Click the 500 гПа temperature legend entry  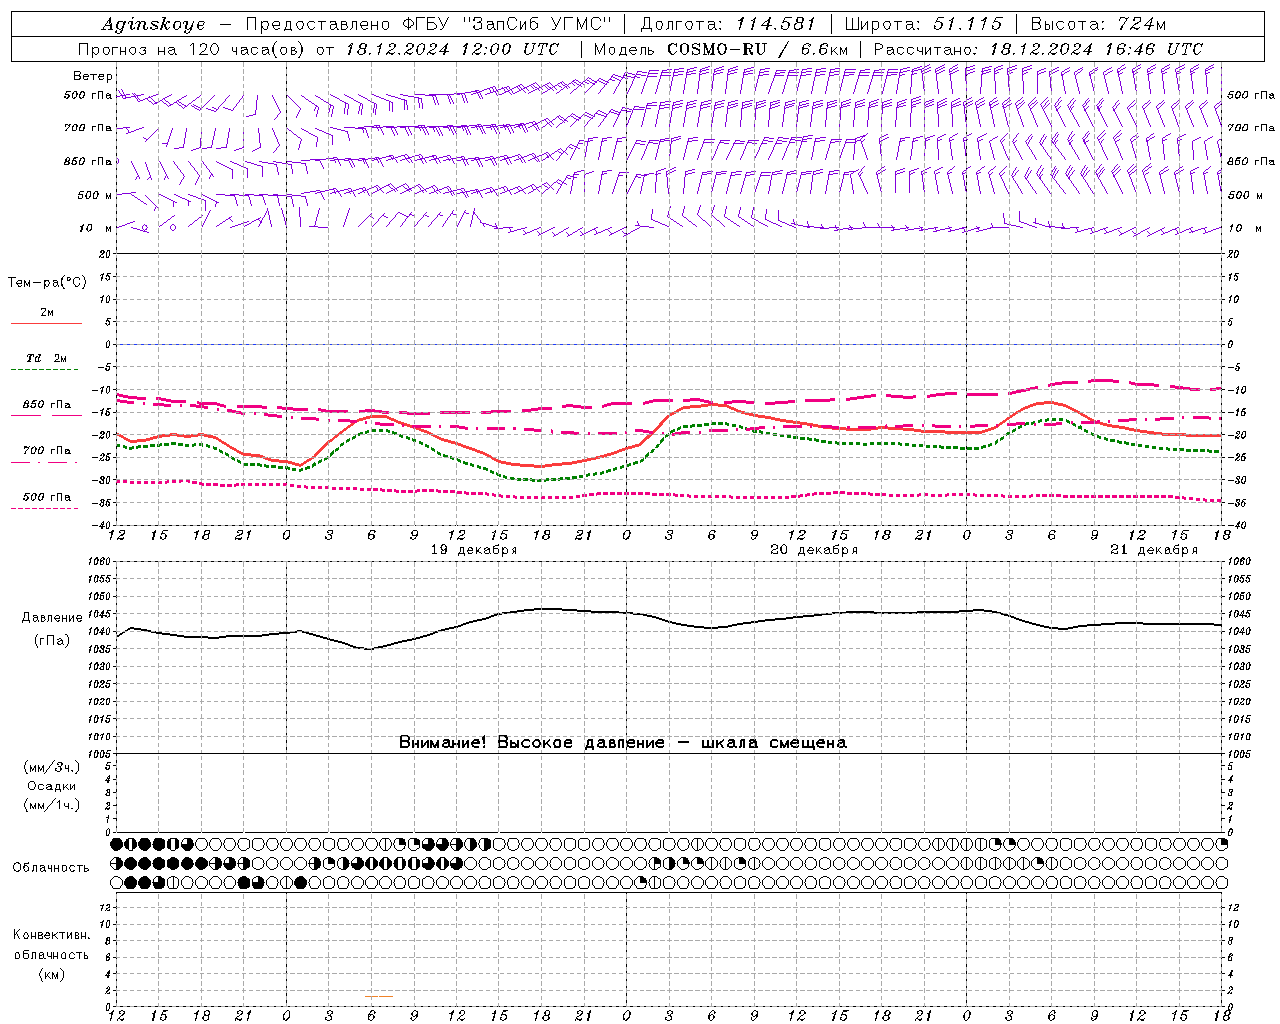point(46,497)
